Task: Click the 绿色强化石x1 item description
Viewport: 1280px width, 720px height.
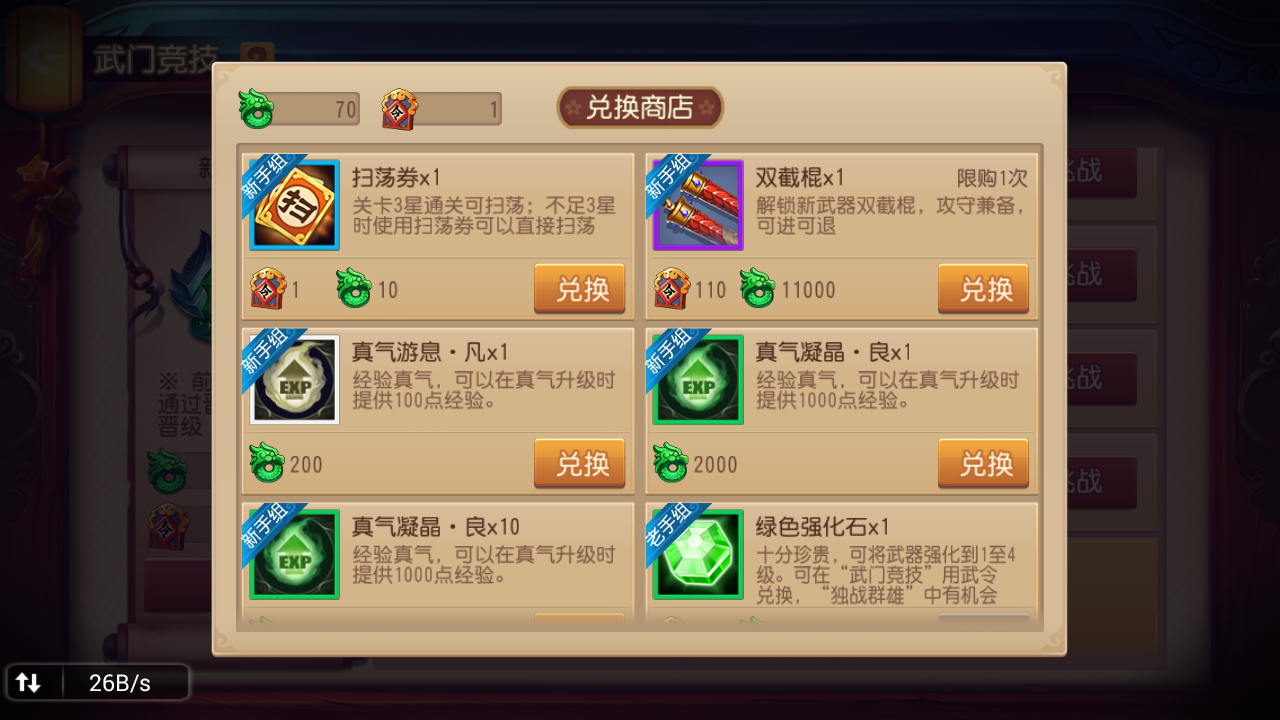Action: click(886, 575)
